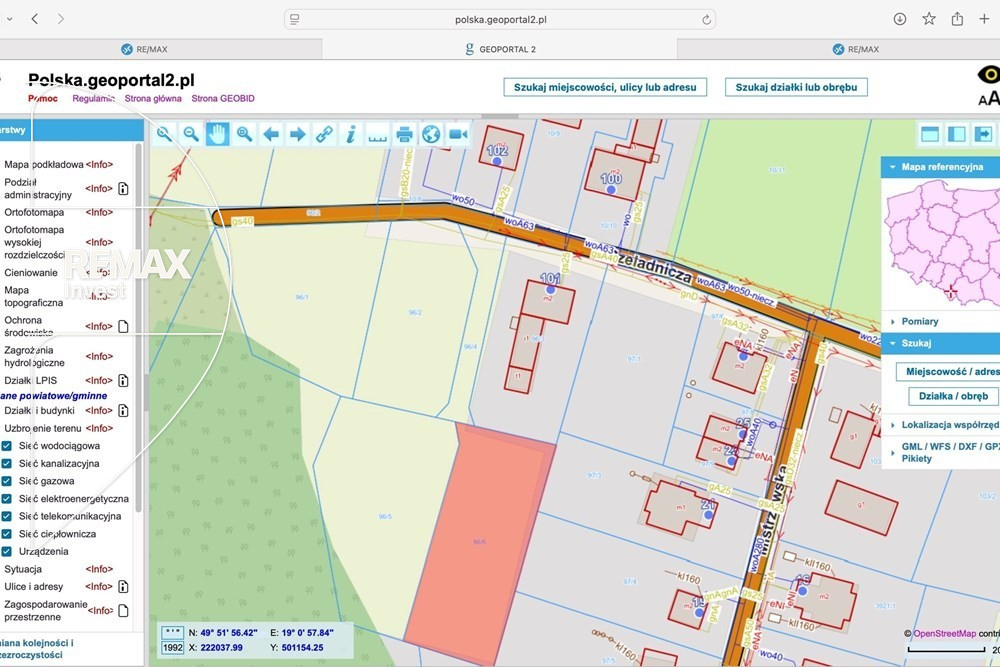
Task: Expand Lokalizacja współrzędnych section
Action: tap(944, 425)
